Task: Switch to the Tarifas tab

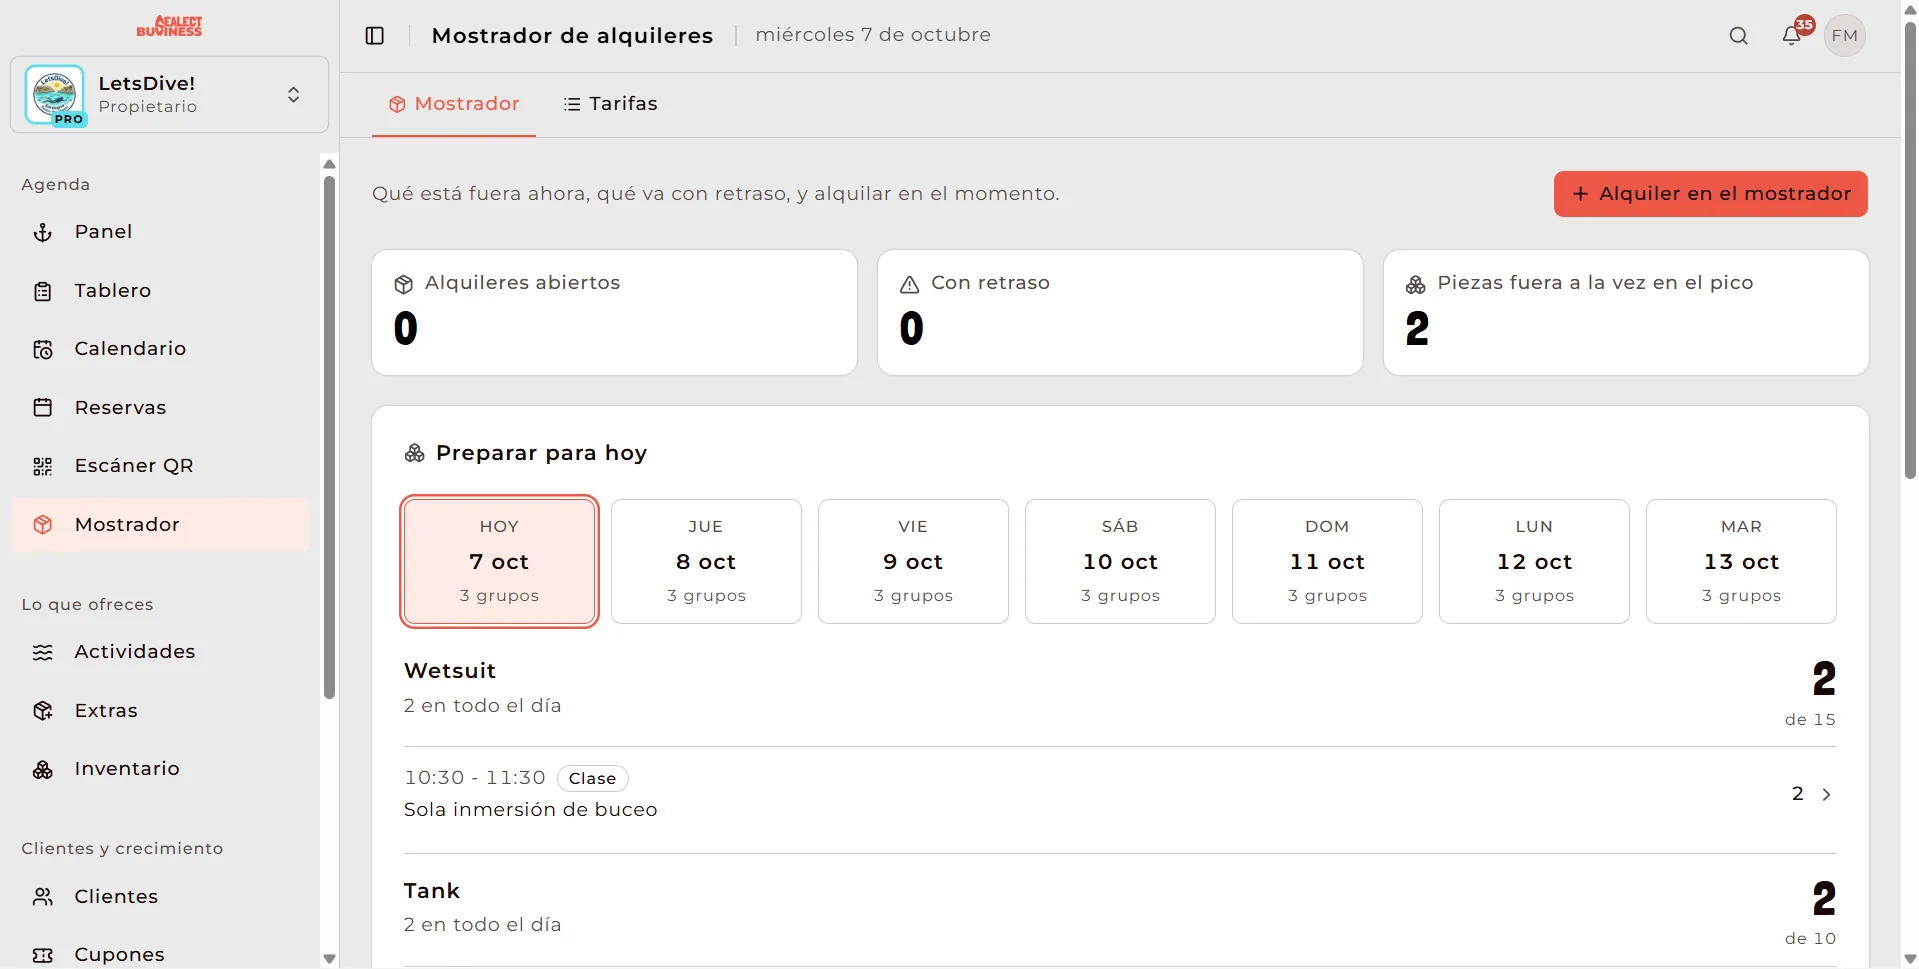Action: coord(610,104)
